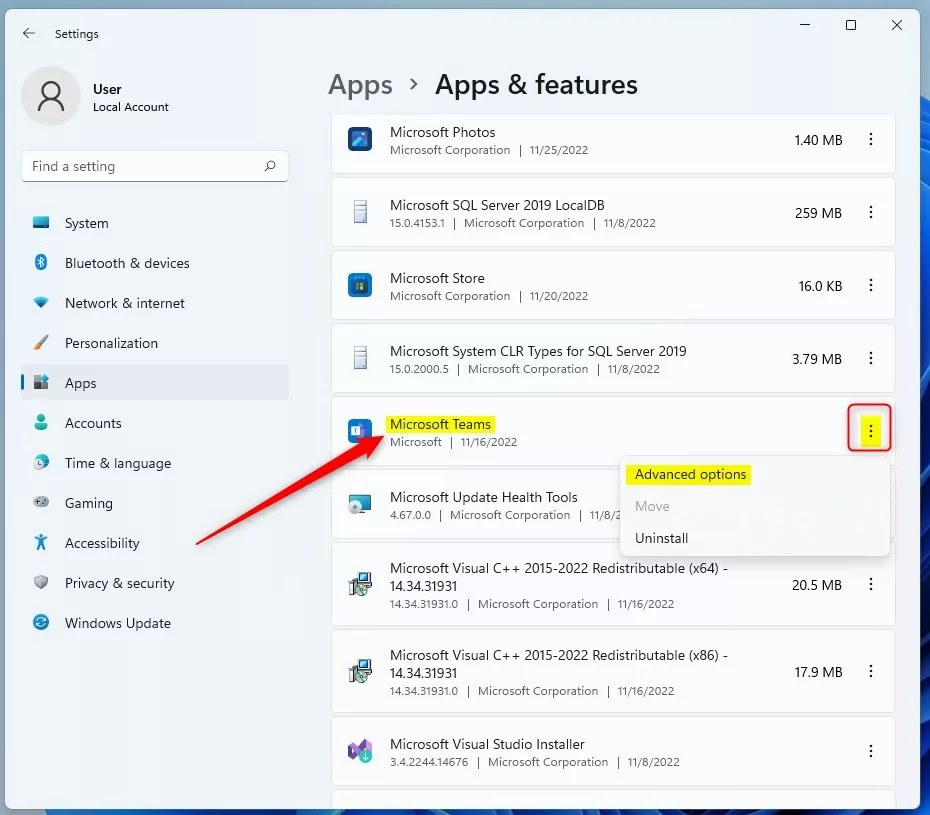Screen dimensions: 930x815
Task: Click the back arrow in Settings title bar
Action: click(29, 33)
